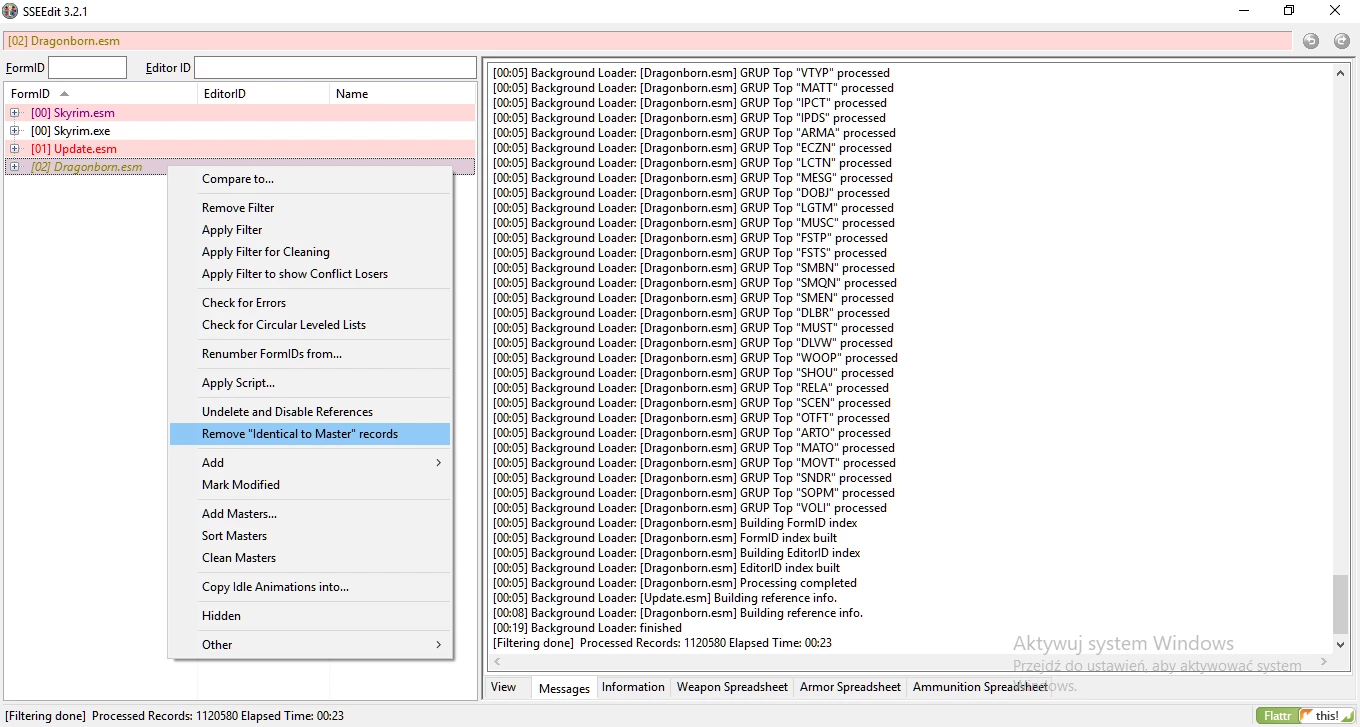Click the log line containing GRUP Top "VTYP"
1360x727 pixels.
tap(691, 73)
